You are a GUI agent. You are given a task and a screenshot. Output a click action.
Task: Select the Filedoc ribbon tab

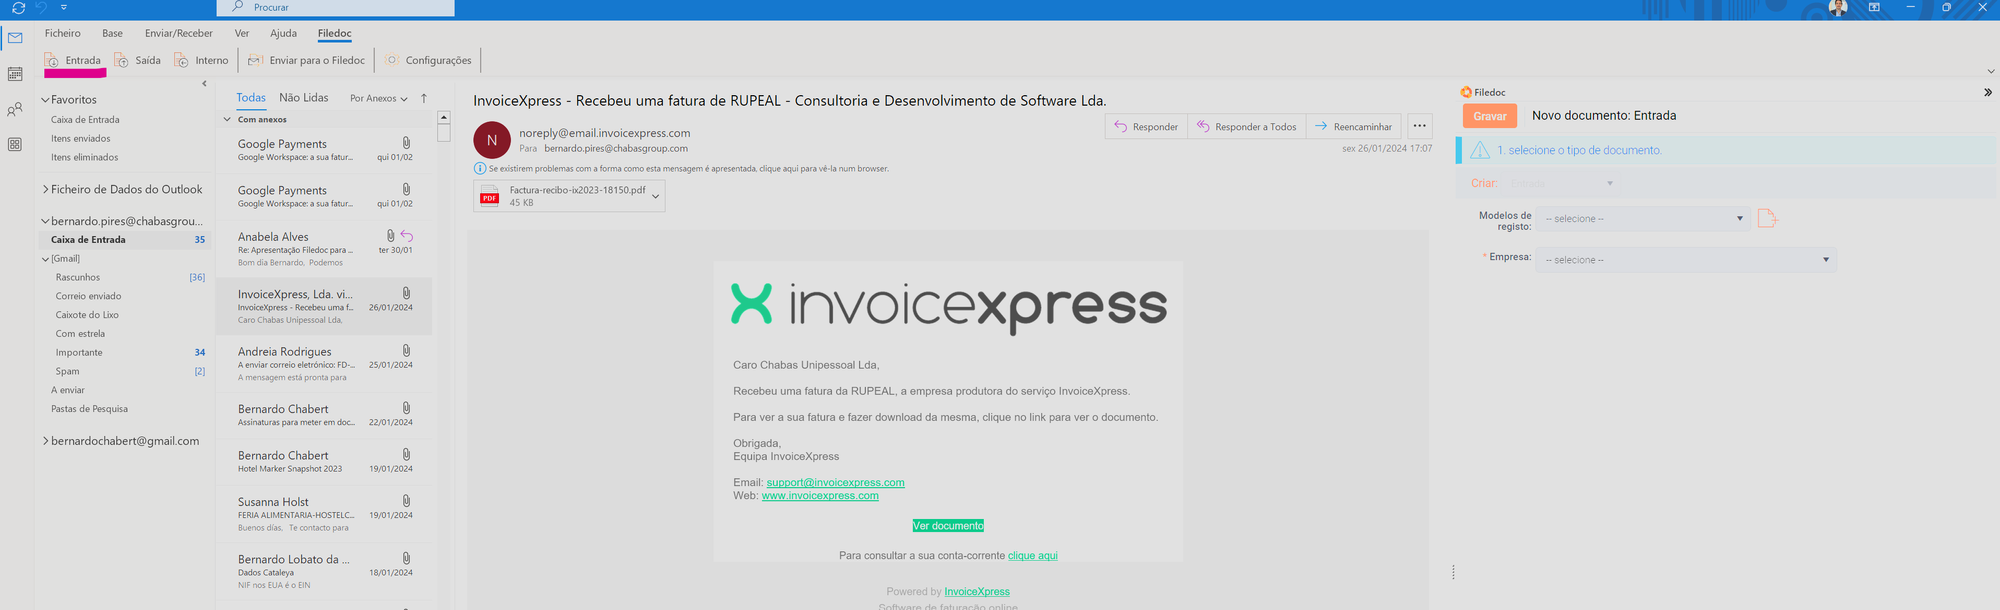[x=335, y=33]
